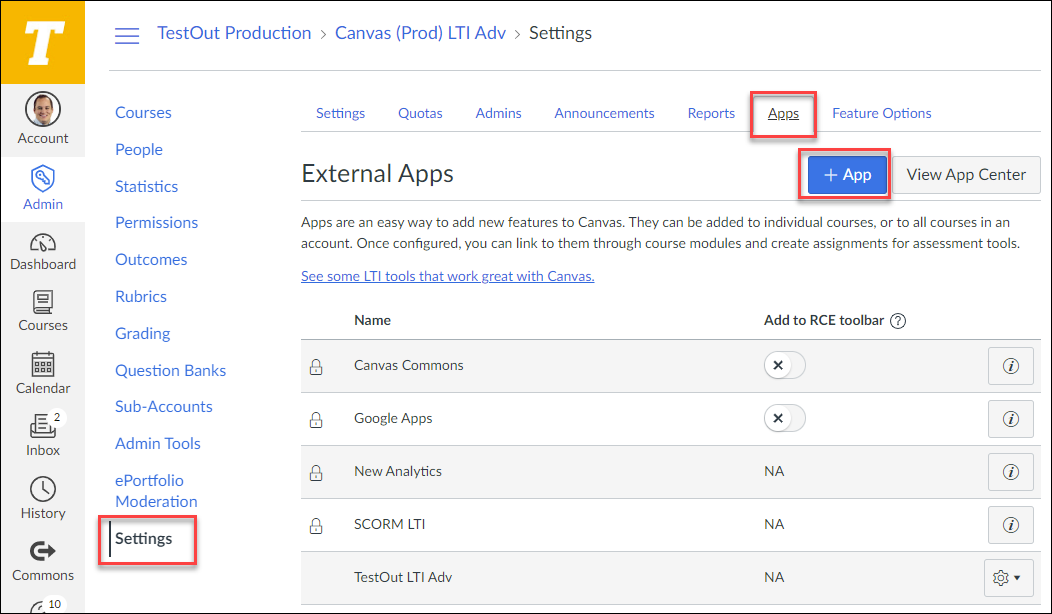Click the TestOut LTI Adv app name
This screenshot has width=1052, height=614.
(x=403, y=578)
